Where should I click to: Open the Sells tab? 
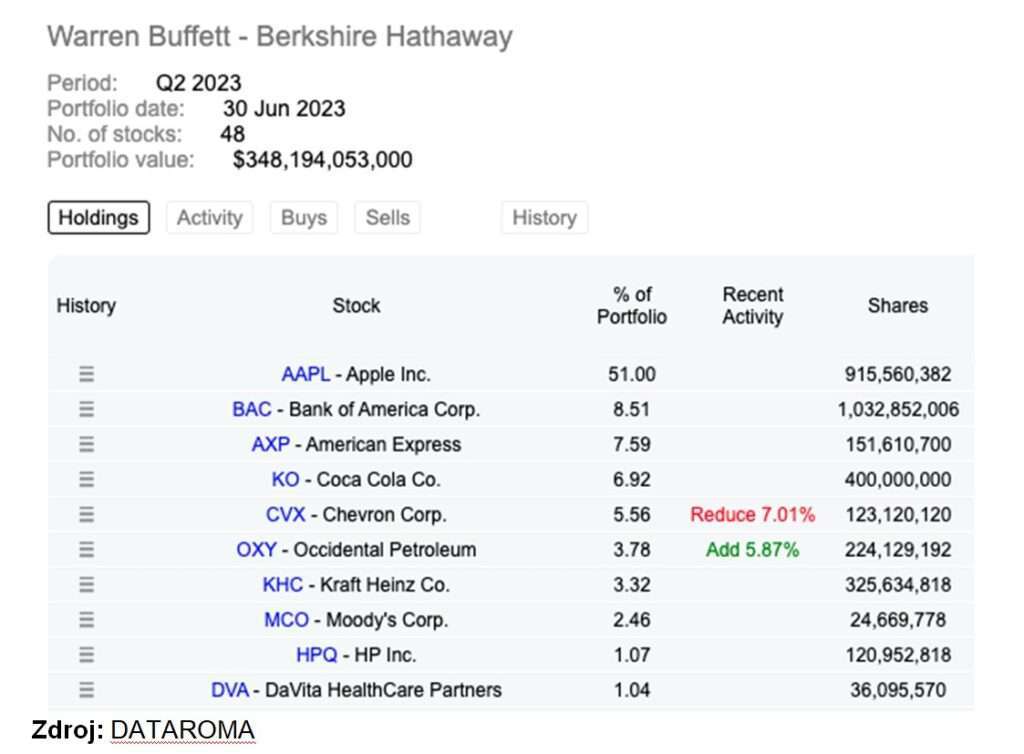point(388,217)
